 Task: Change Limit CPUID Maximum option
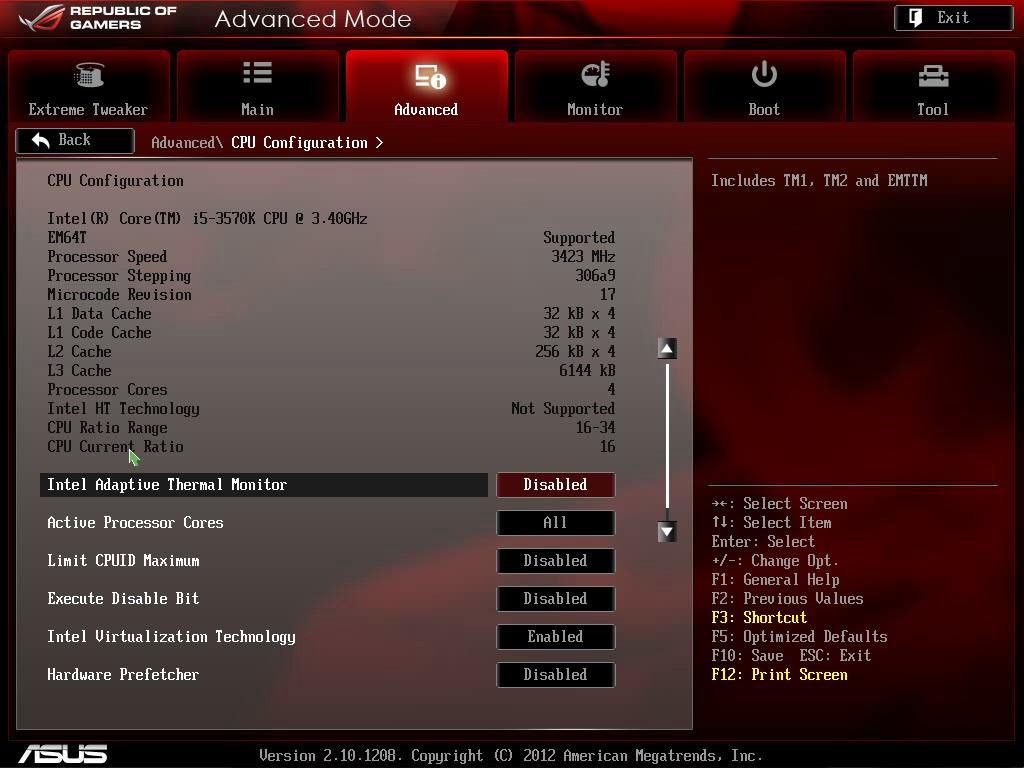556,560
